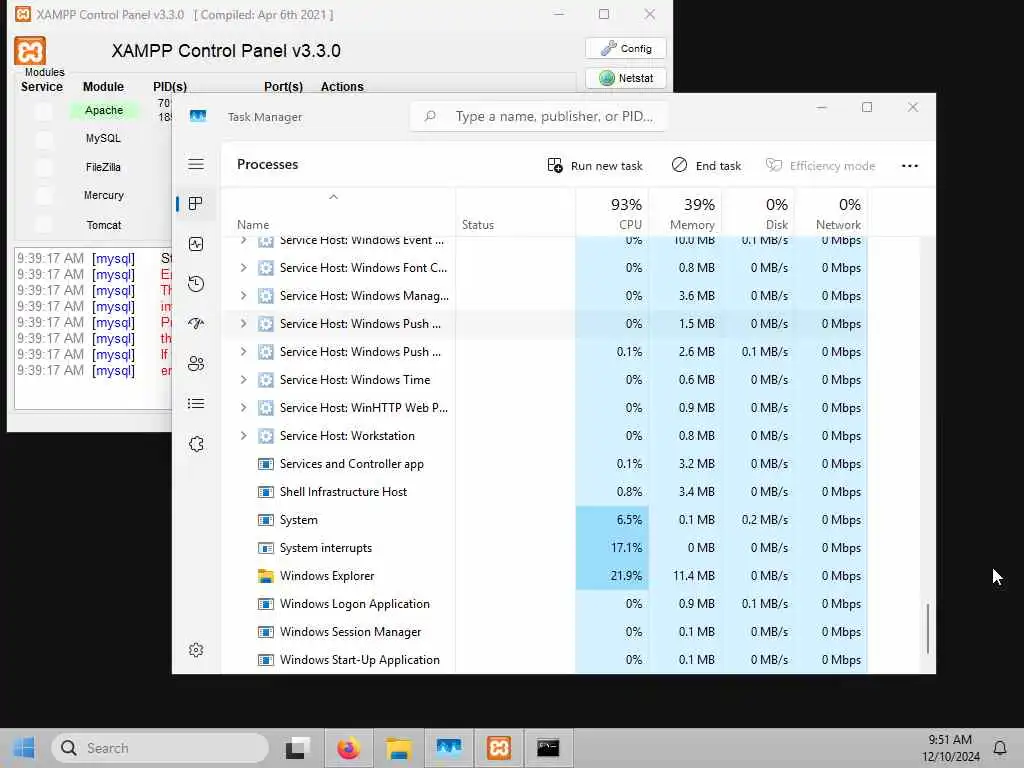The image size is (1024, 768).
Task: Sort processes by Disk column
Action: 759,214
